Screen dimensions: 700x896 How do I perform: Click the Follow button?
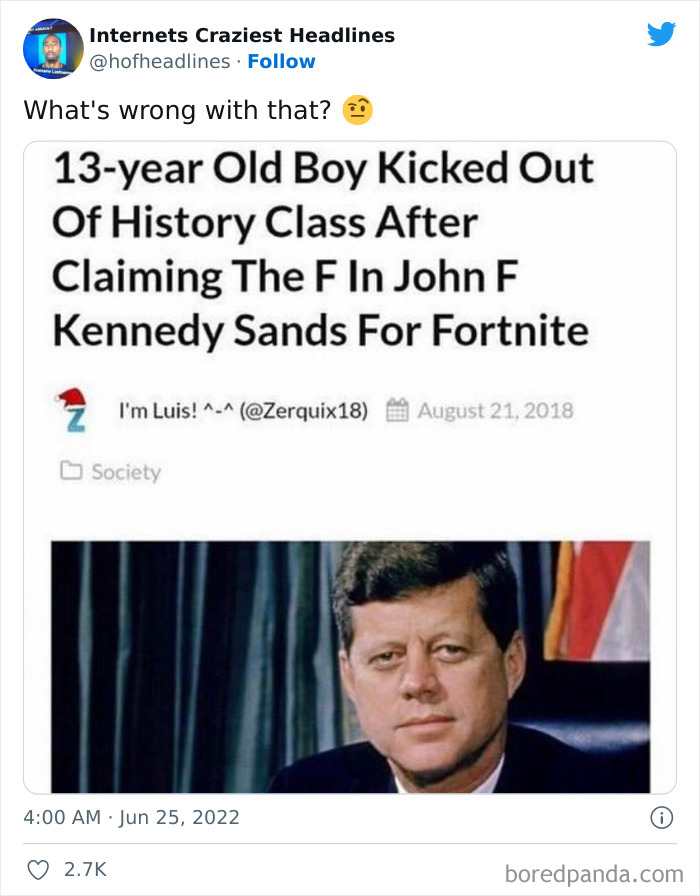coord(282,61)
